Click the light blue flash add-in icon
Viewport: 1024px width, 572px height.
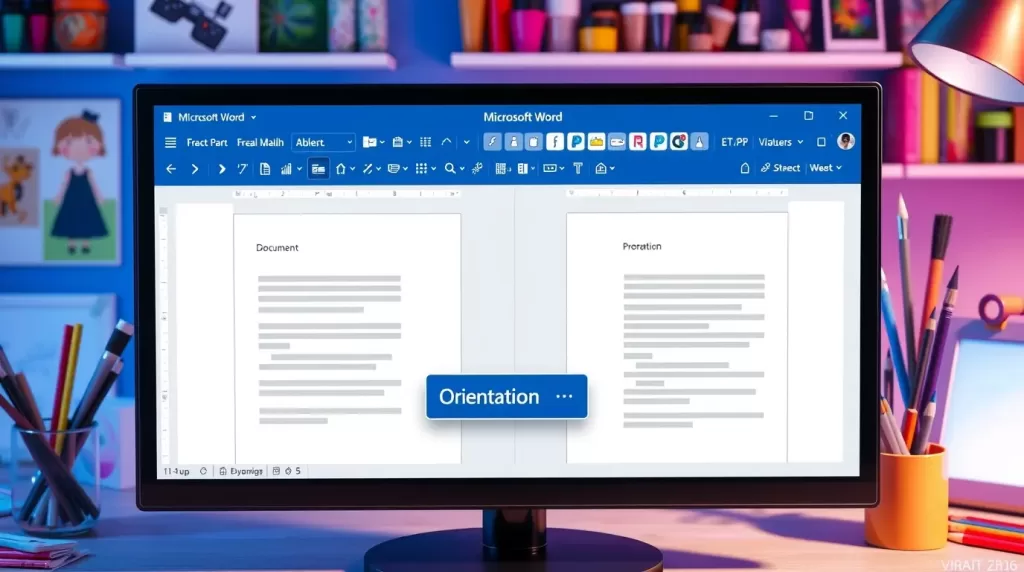click(x=492, y=141)
